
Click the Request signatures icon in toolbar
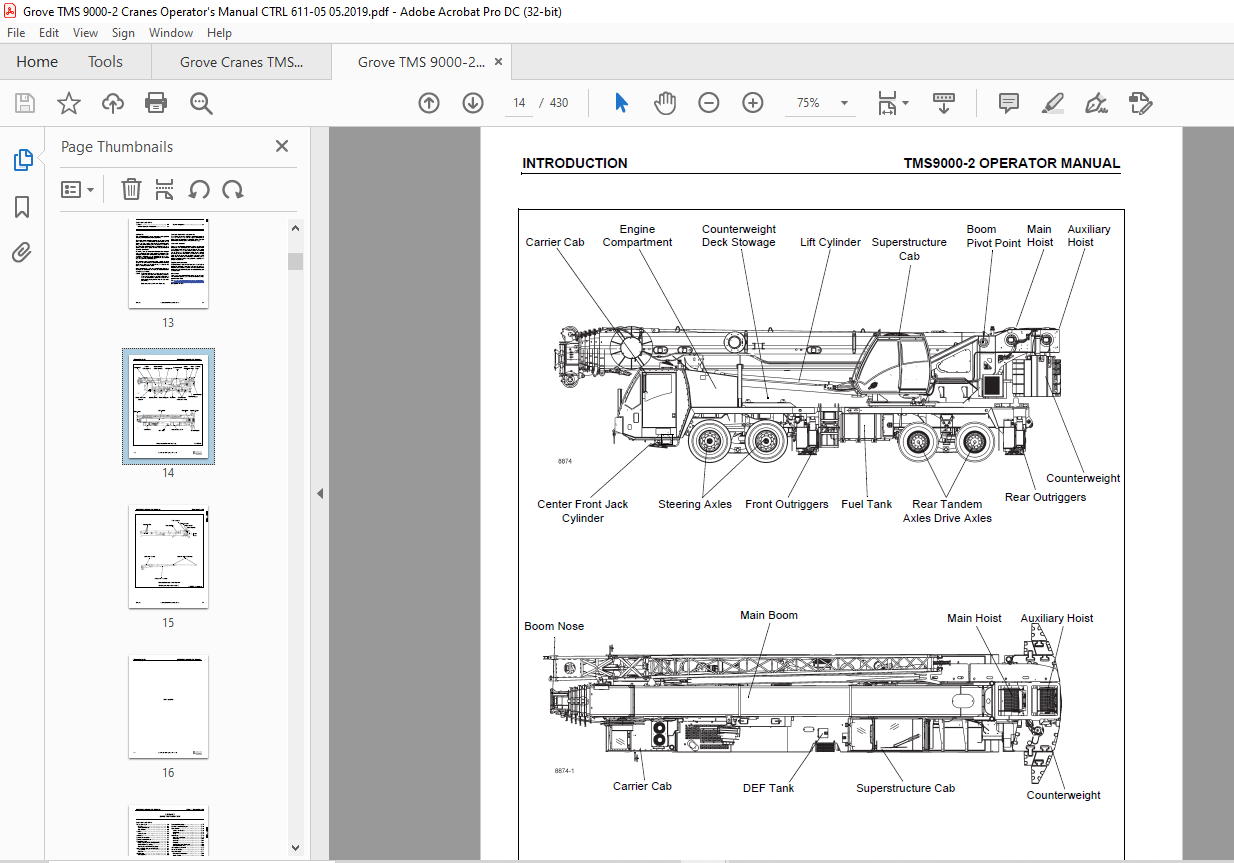(x=1141, y=103)
